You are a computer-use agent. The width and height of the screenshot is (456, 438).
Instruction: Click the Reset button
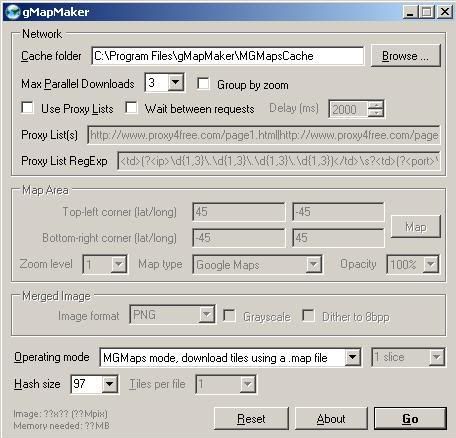click(251, 419)
